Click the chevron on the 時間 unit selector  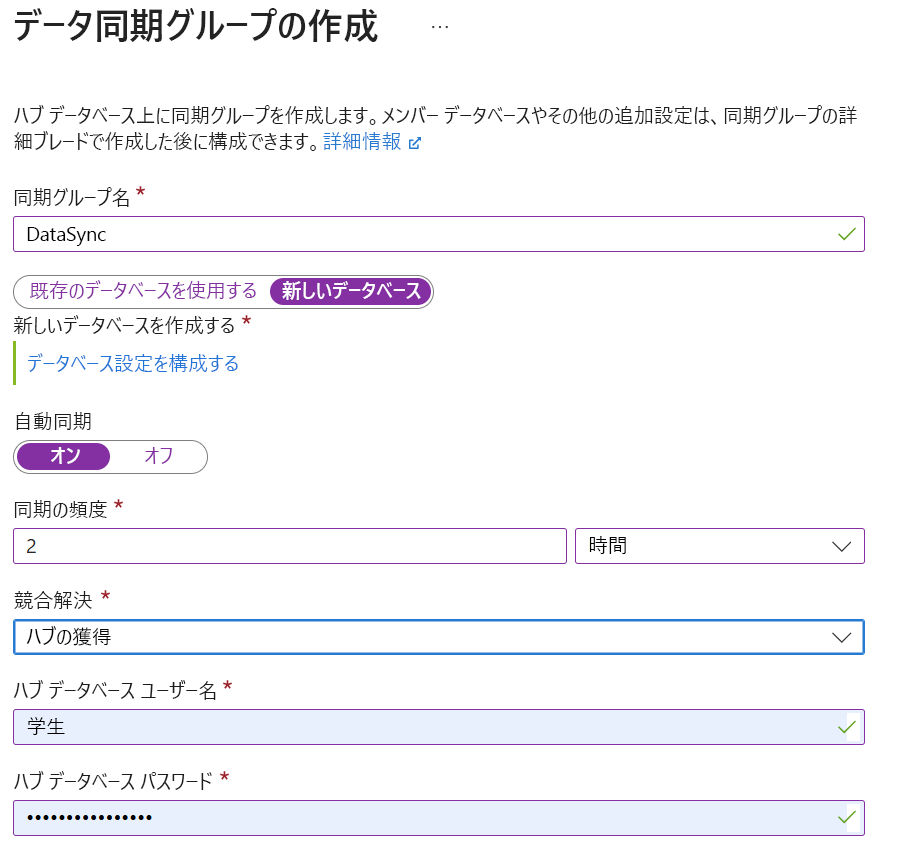click(x=843, y=546)
